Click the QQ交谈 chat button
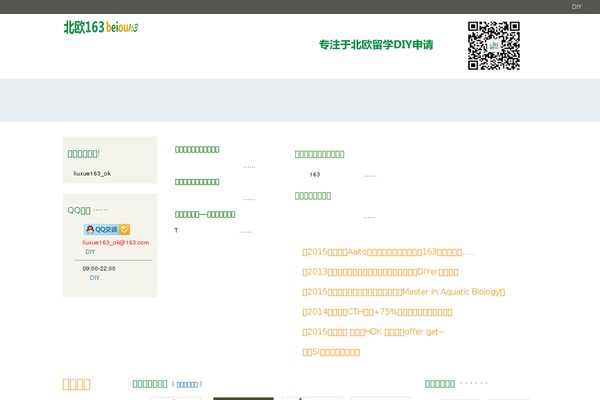 click(107, 229)
